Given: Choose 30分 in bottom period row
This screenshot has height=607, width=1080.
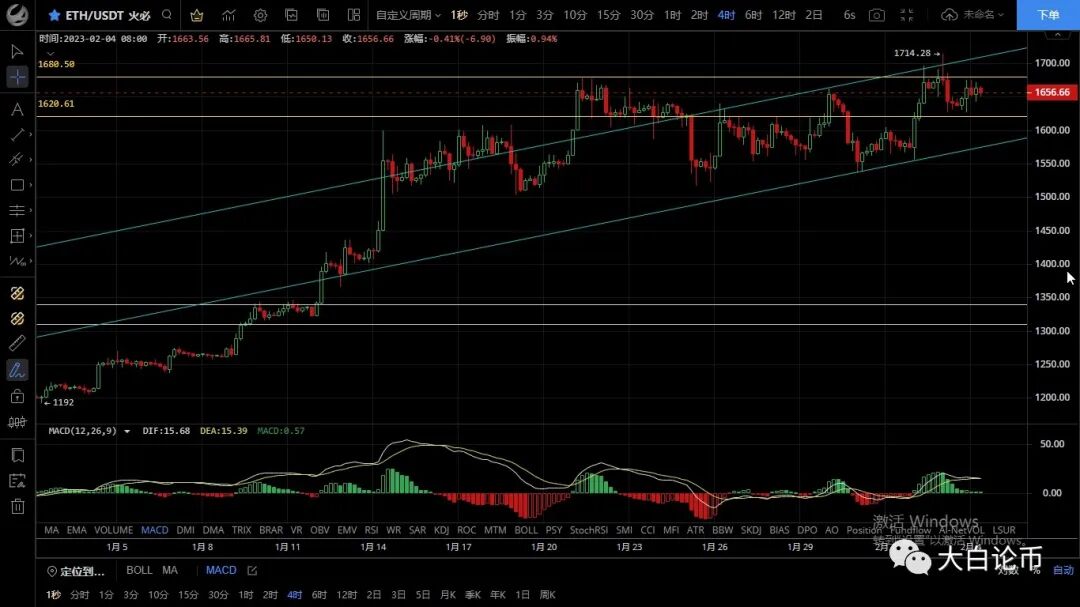Looking at the screenshot, I should tap(218, 595).
